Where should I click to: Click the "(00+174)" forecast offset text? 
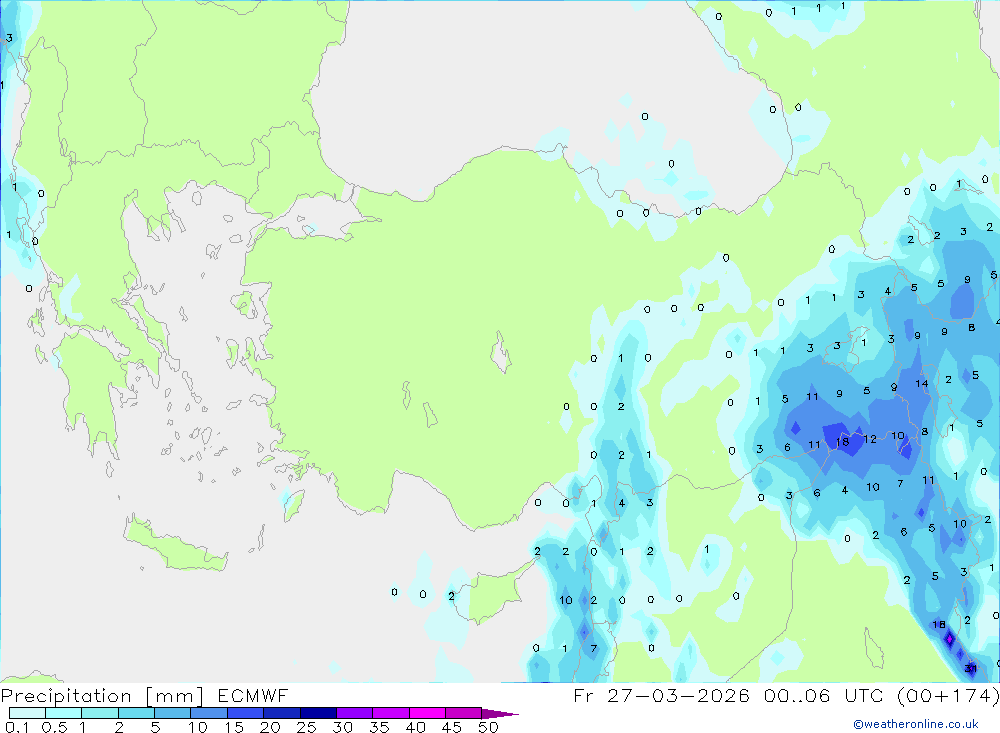[948, 695]
